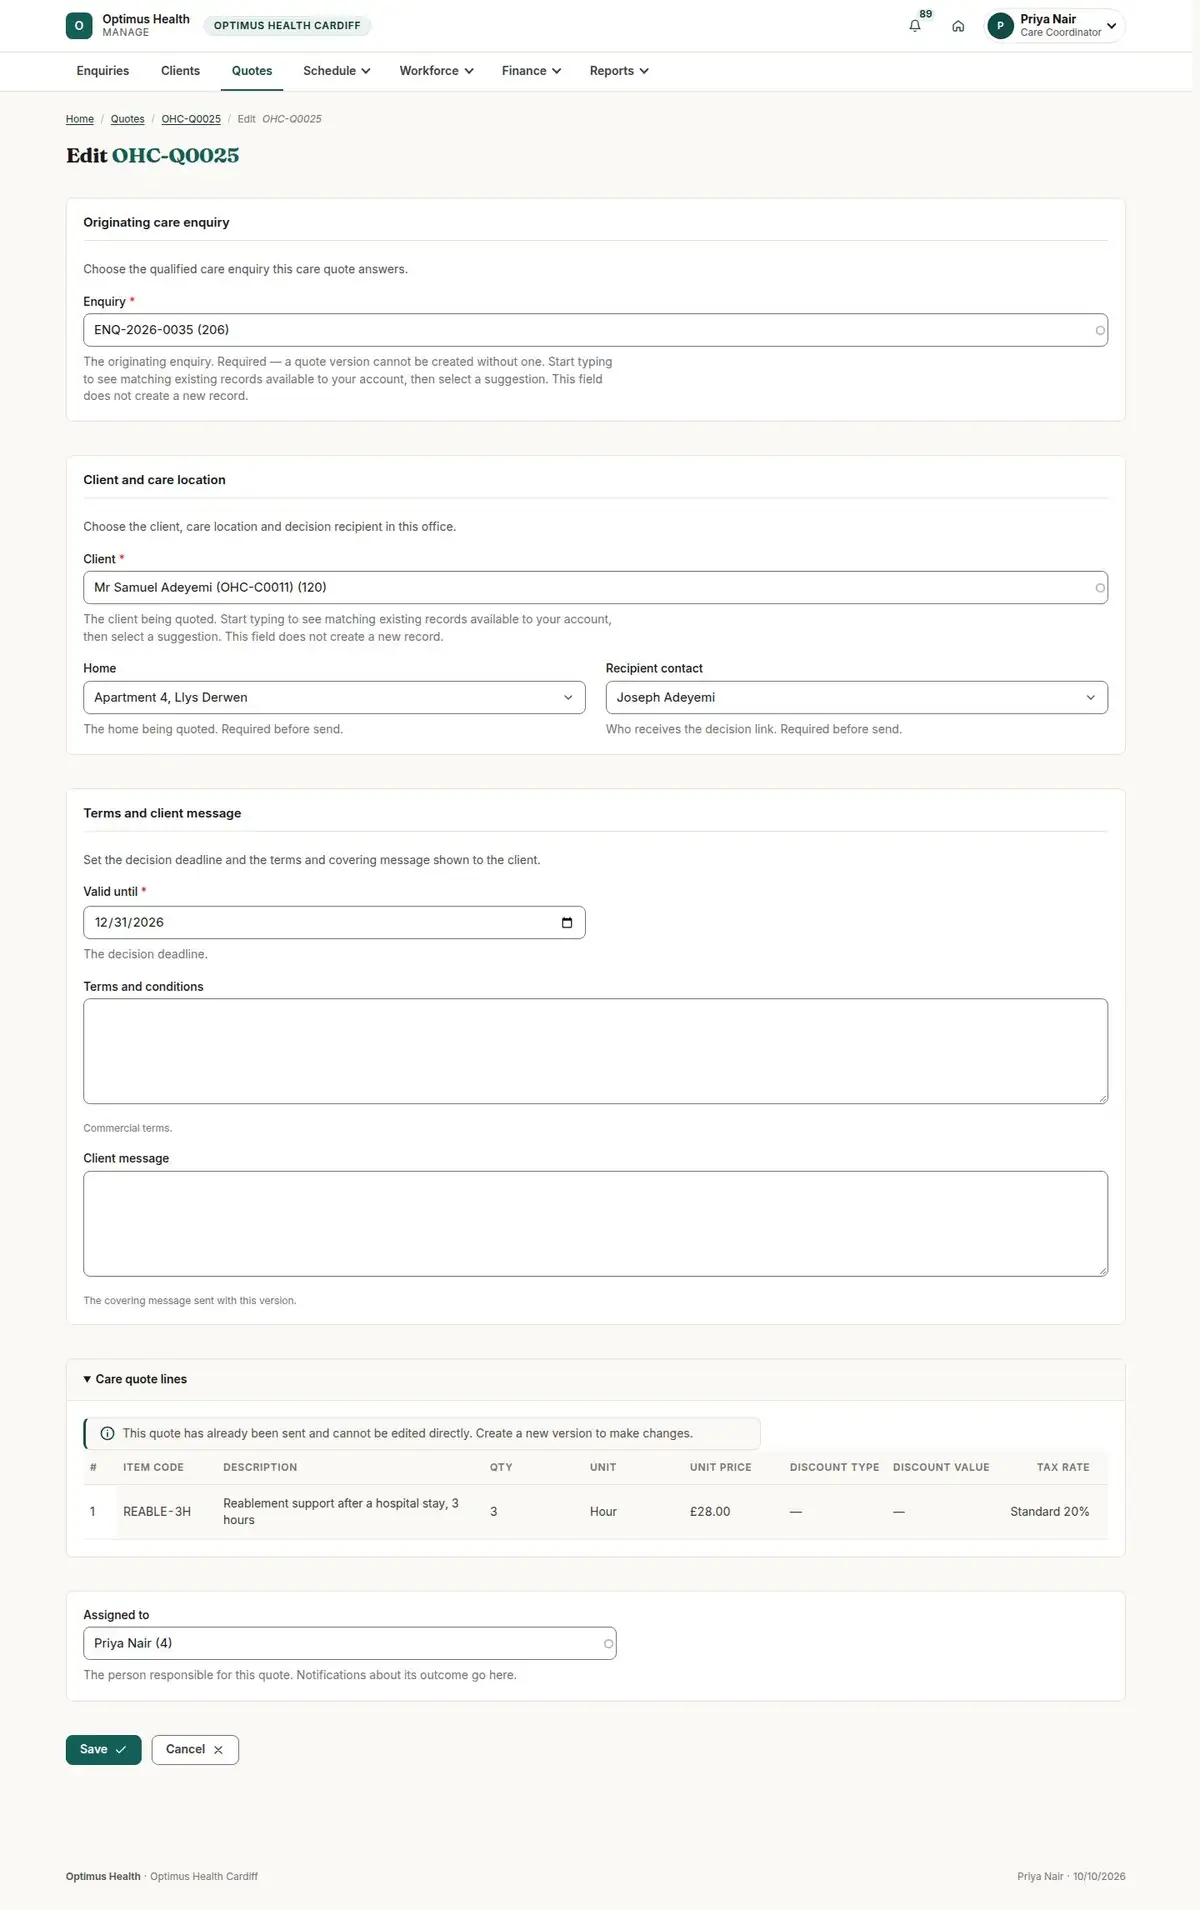Go to the Enquiries tab
Image resolution: width=1200 pixels, height=1910 pixels.
point(103,71)
